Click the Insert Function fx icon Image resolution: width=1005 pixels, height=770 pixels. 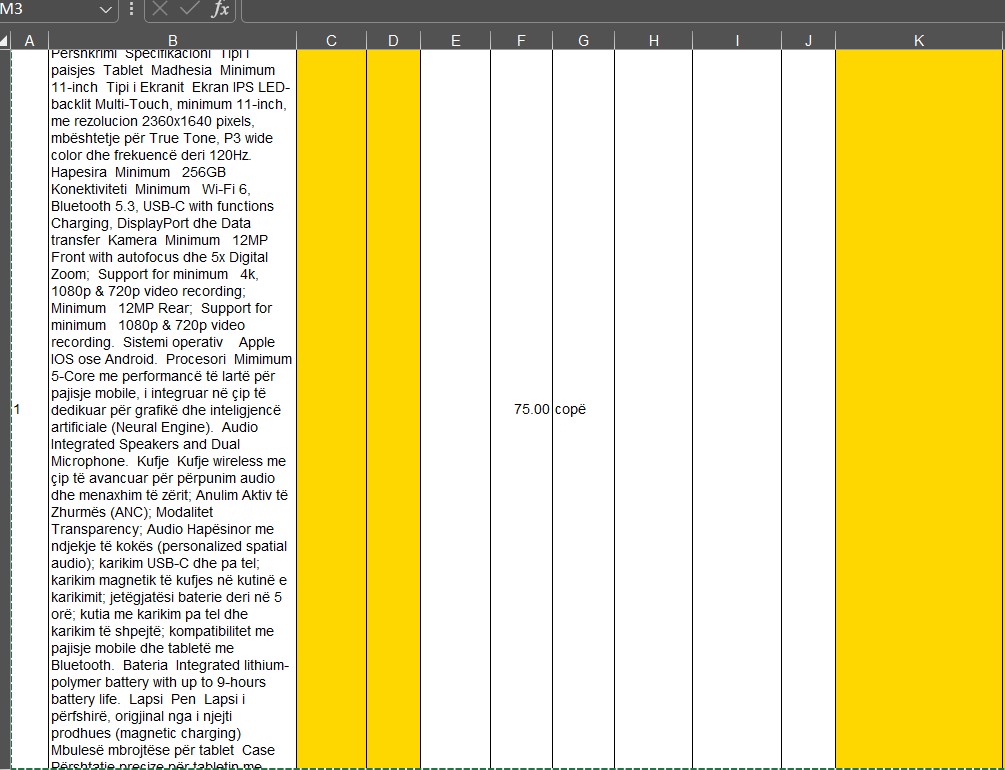pos(220,9)
